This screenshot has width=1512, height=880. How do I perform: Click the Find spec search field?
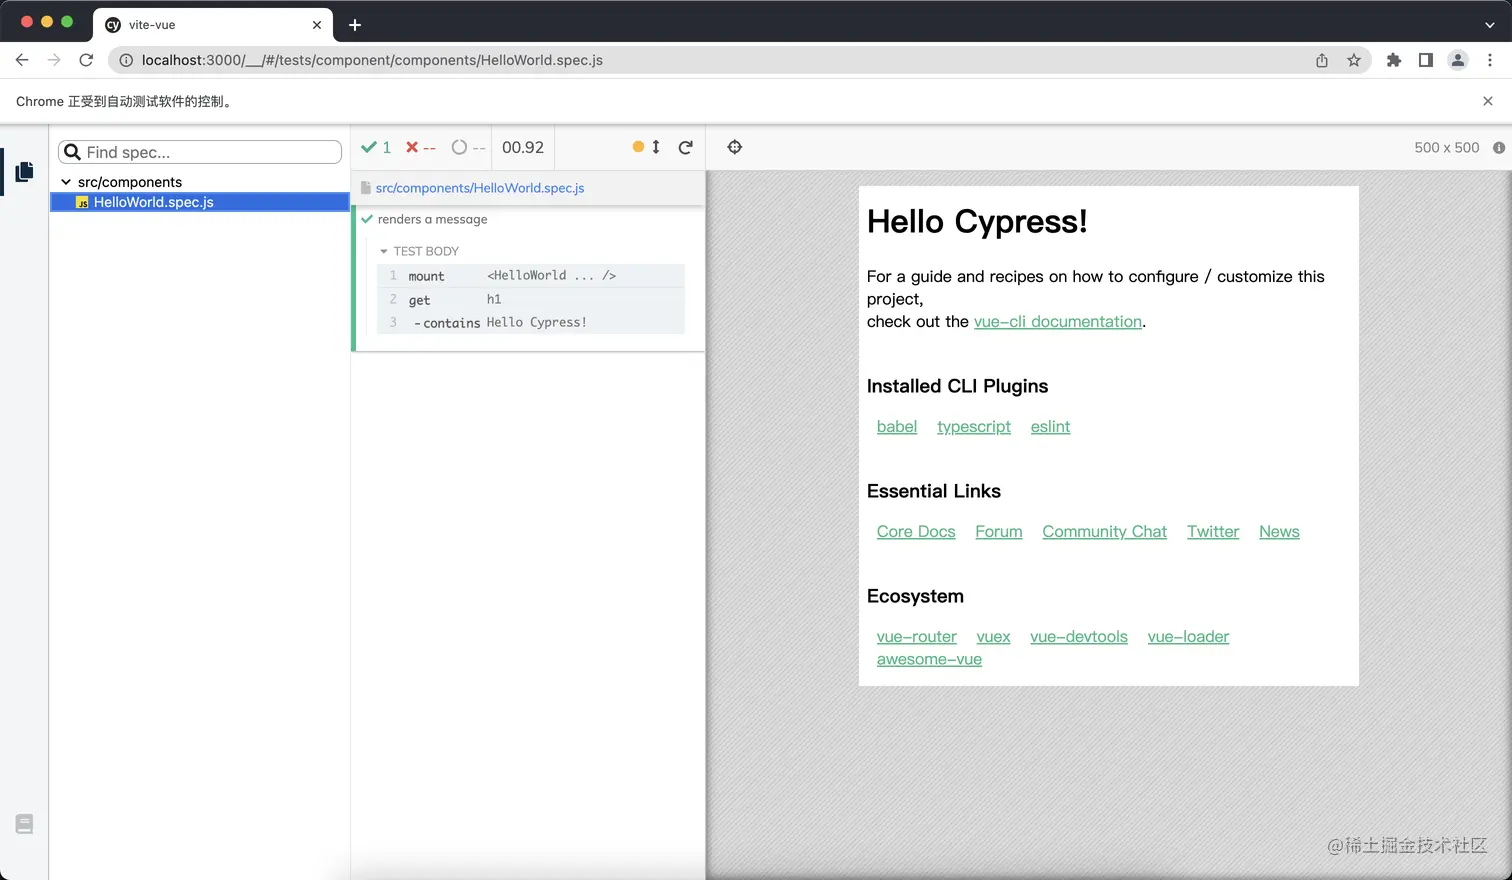click(x=200, y=152)
